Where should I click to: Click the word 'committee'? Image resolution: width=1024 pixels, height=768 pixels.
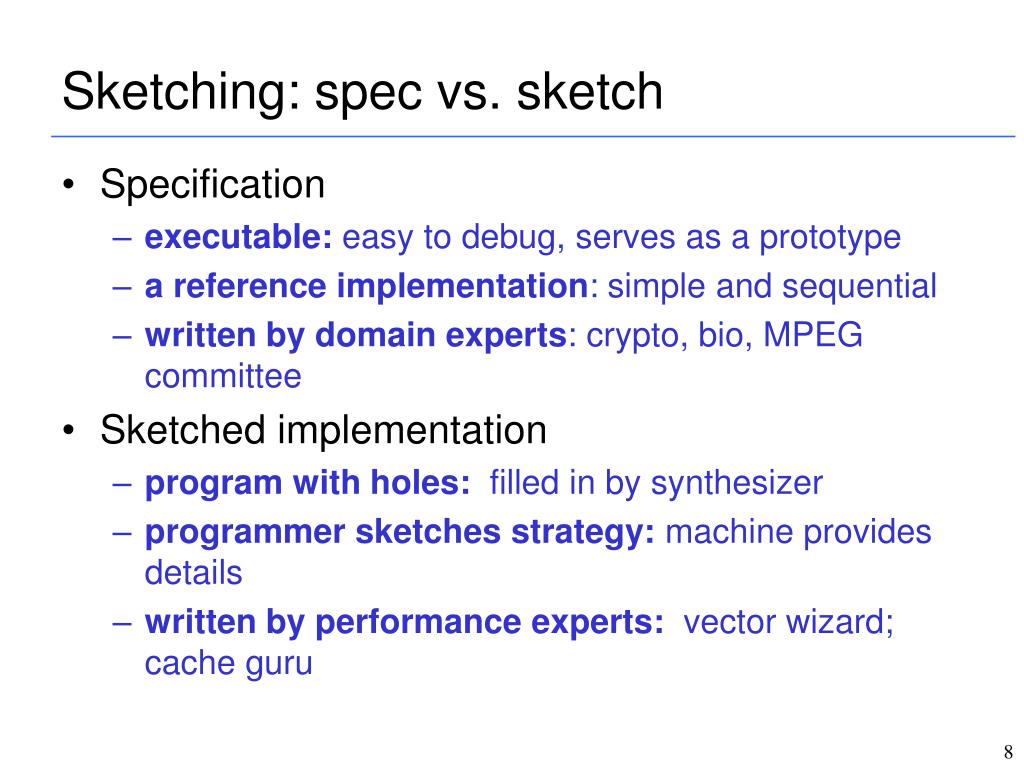tap(223, 377)
